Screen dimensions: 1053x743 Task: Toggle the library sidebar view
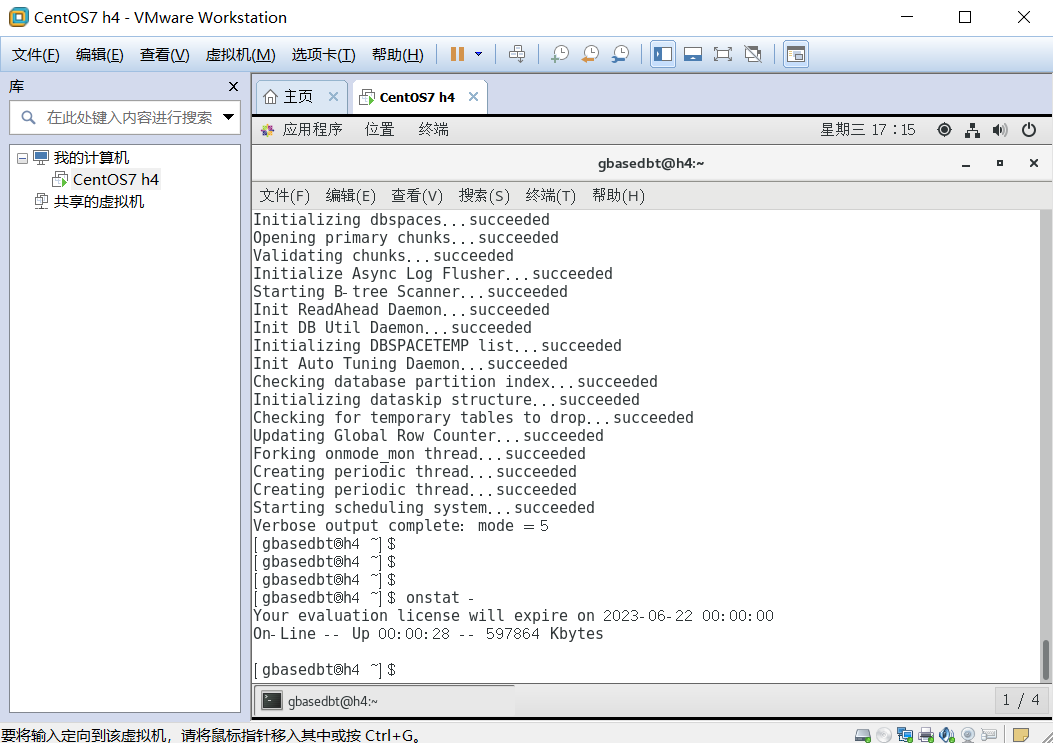click(x=663, y=54)
